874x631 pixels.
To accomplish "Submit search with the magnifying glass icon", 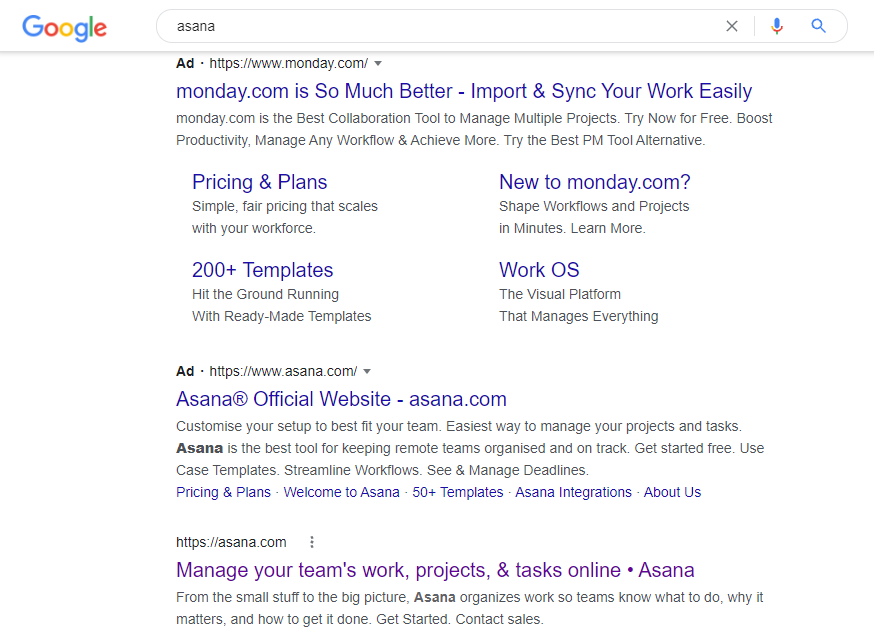I will [818, 26].
